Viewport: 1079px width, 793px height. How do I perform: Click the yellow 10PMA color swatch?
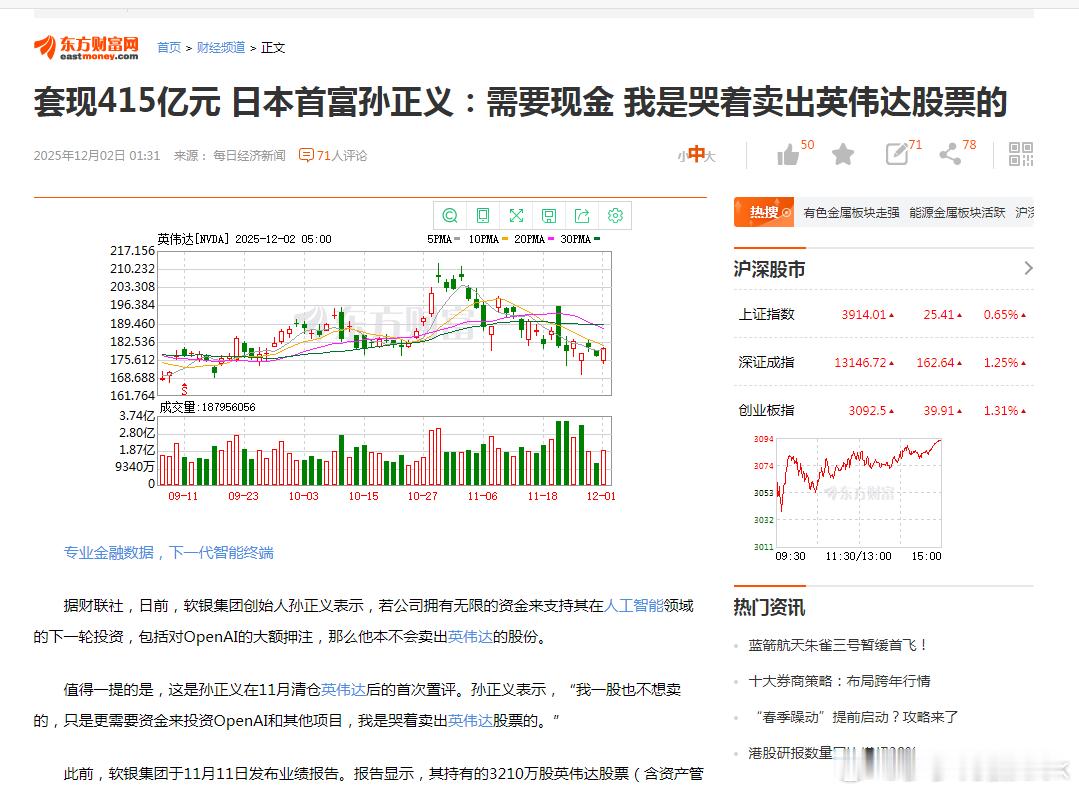(x=505, y=239)
